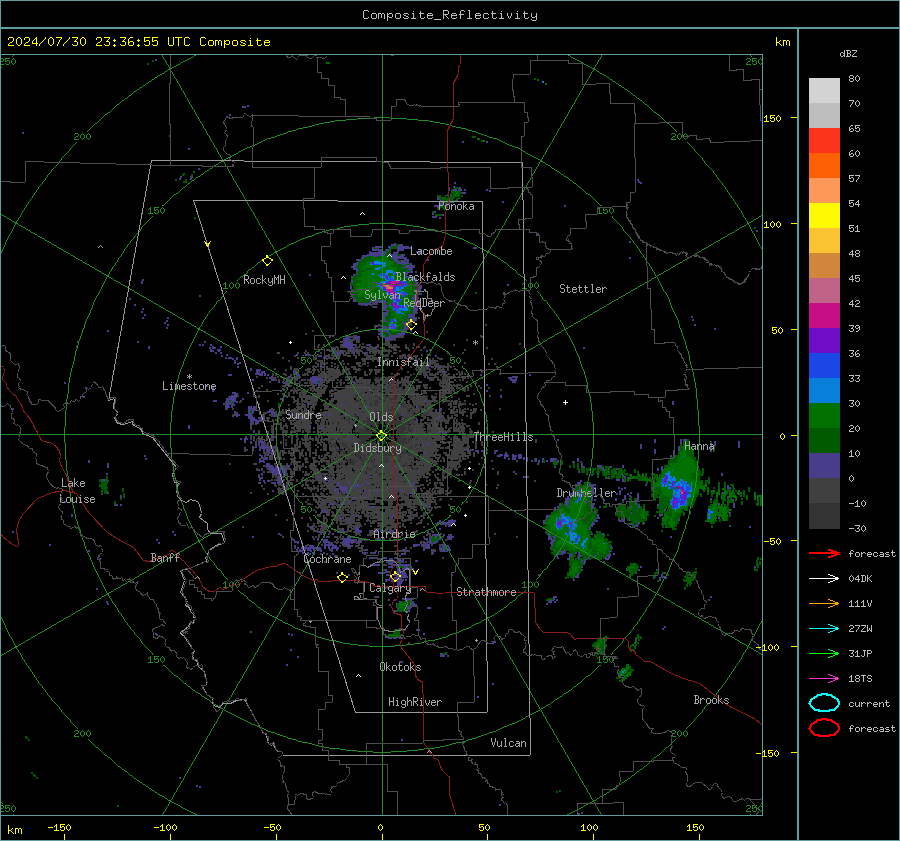Select the orange 57-60 dBZ color swatch
Image resolution: width=900 pixels, height=841 pixels.
point(824,166)
